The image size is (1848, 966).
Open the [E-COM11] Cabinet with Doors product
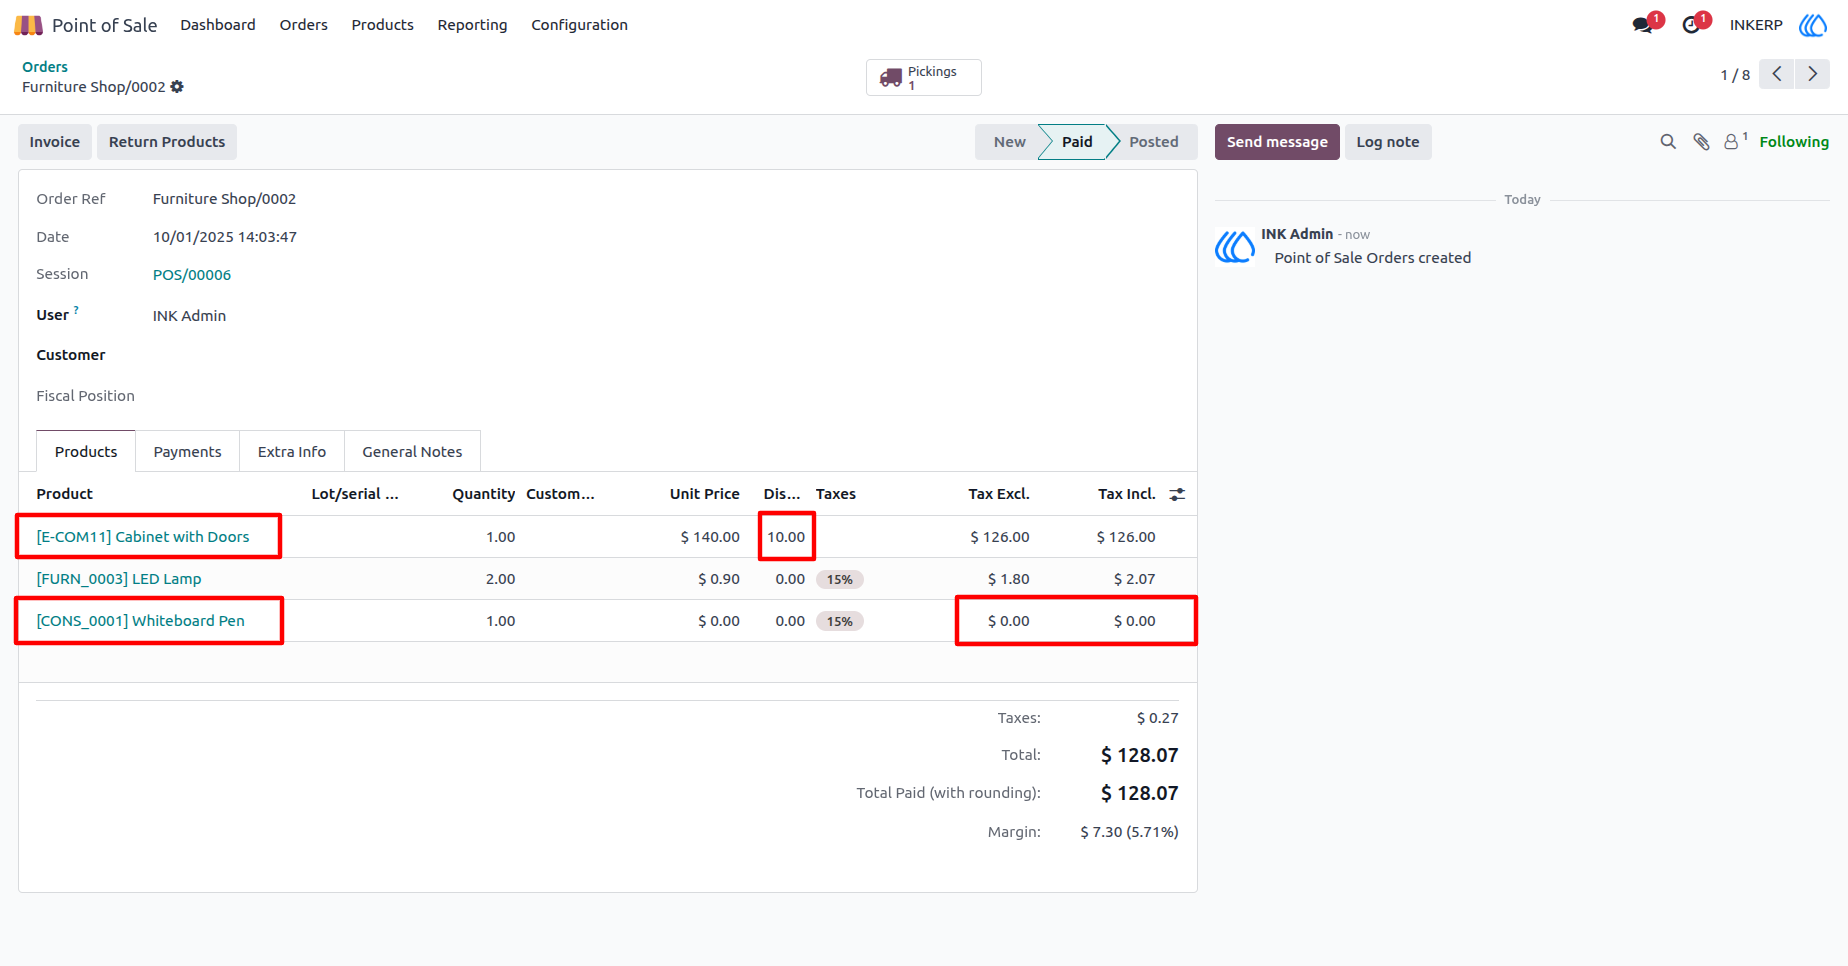point(143,537)
